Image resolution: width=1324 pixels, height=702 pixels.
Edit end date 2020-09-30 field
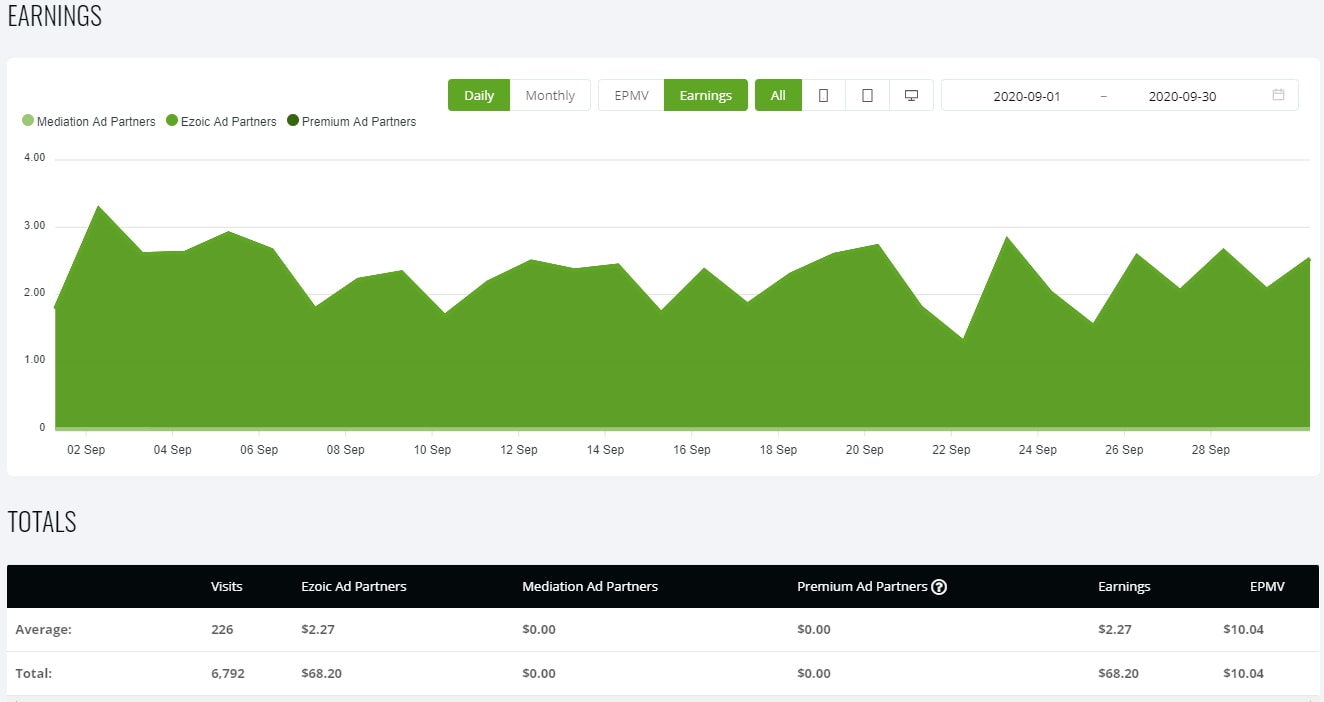tap(1182, 96)
